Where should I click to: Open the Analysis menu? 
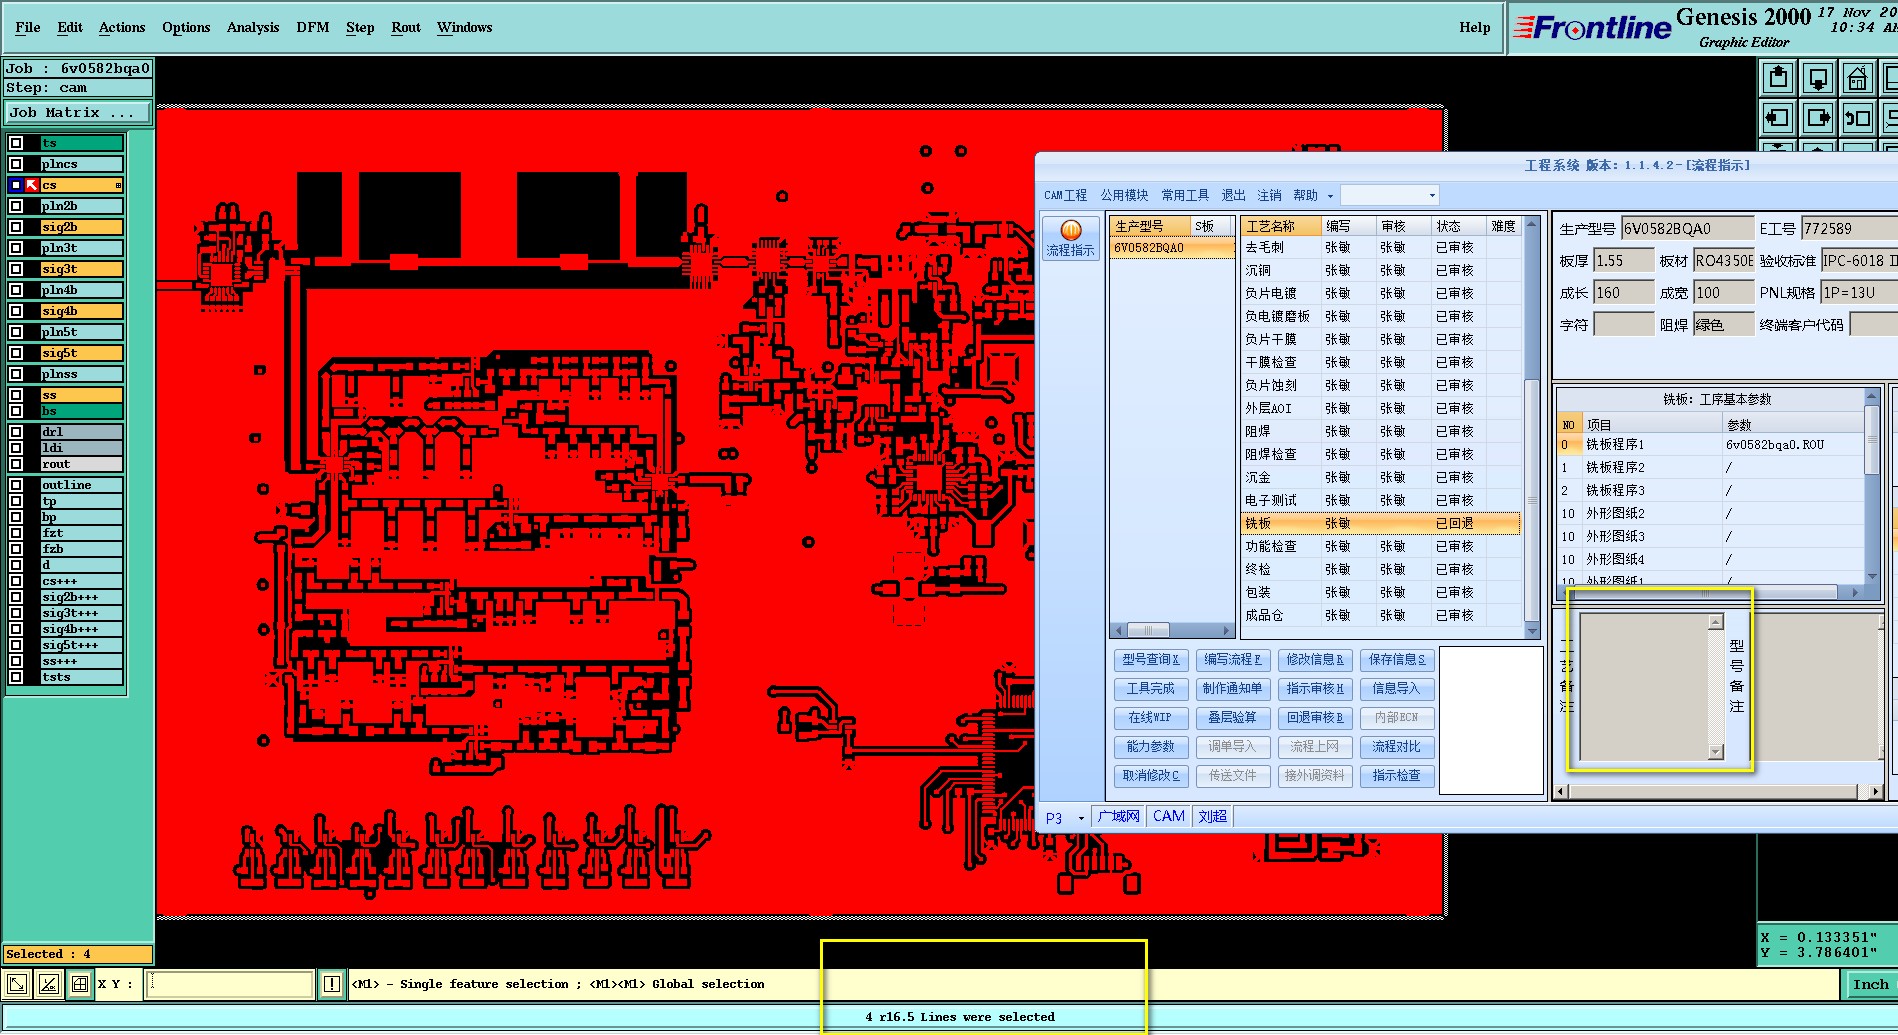tap(253, 27)
